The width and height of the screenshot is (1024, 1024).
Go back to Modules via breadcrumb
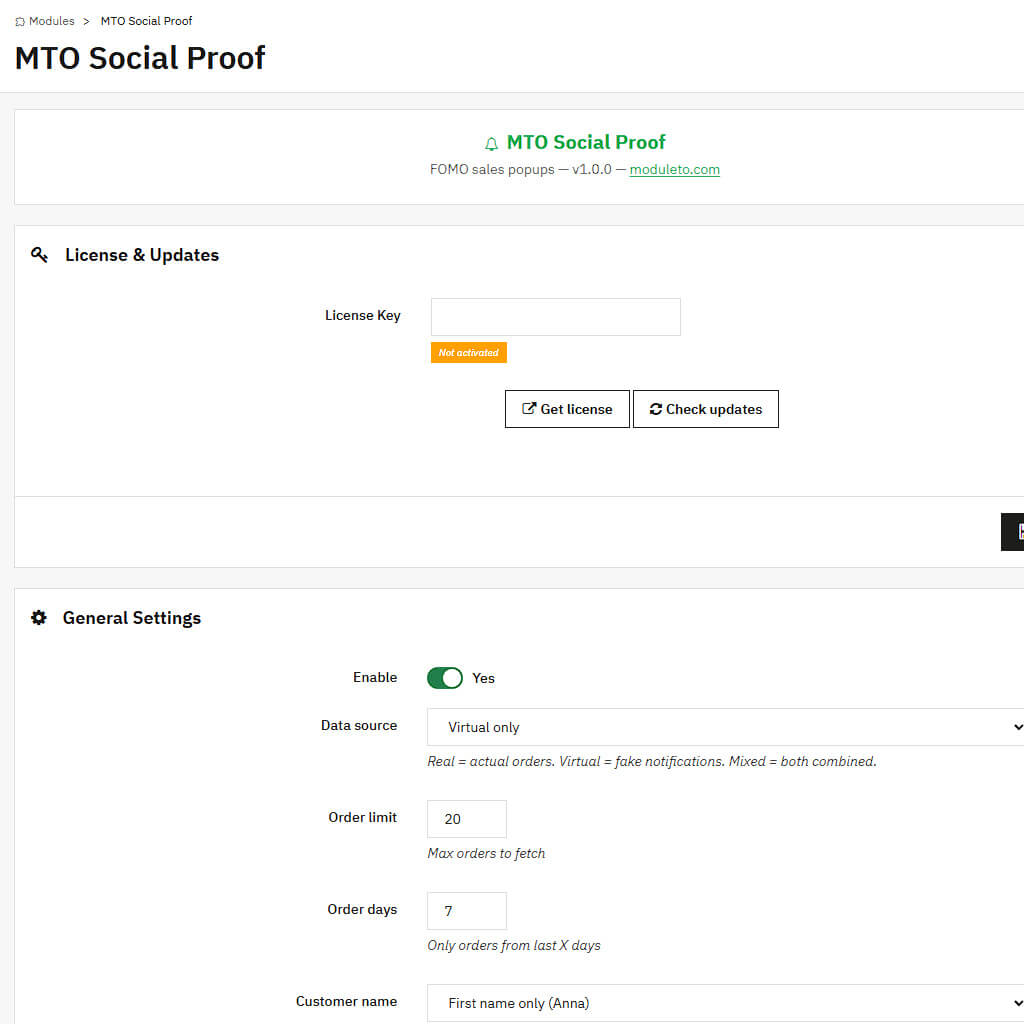(x=51, y=21)
